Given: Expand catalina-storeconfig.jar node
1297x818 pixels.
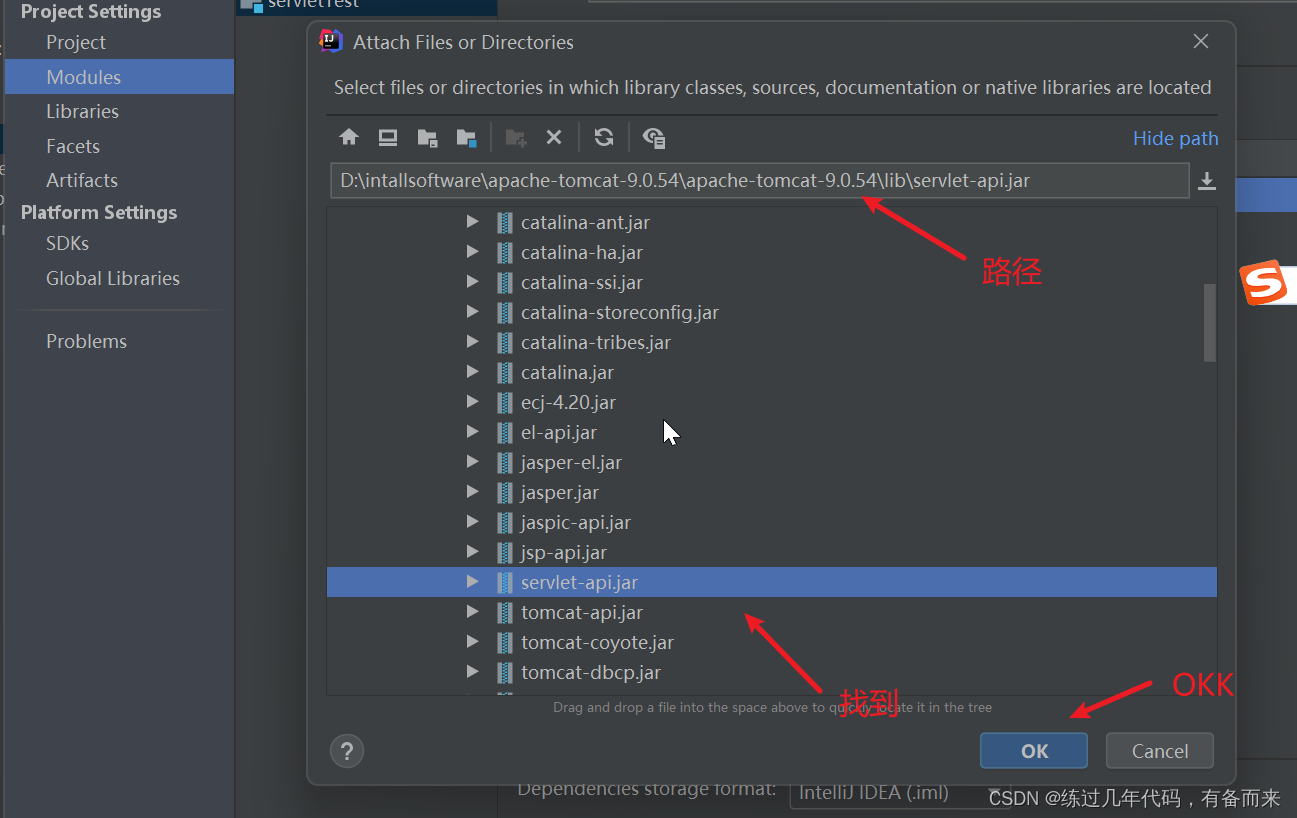Looking at the screenshot, I should click(473, 312).
